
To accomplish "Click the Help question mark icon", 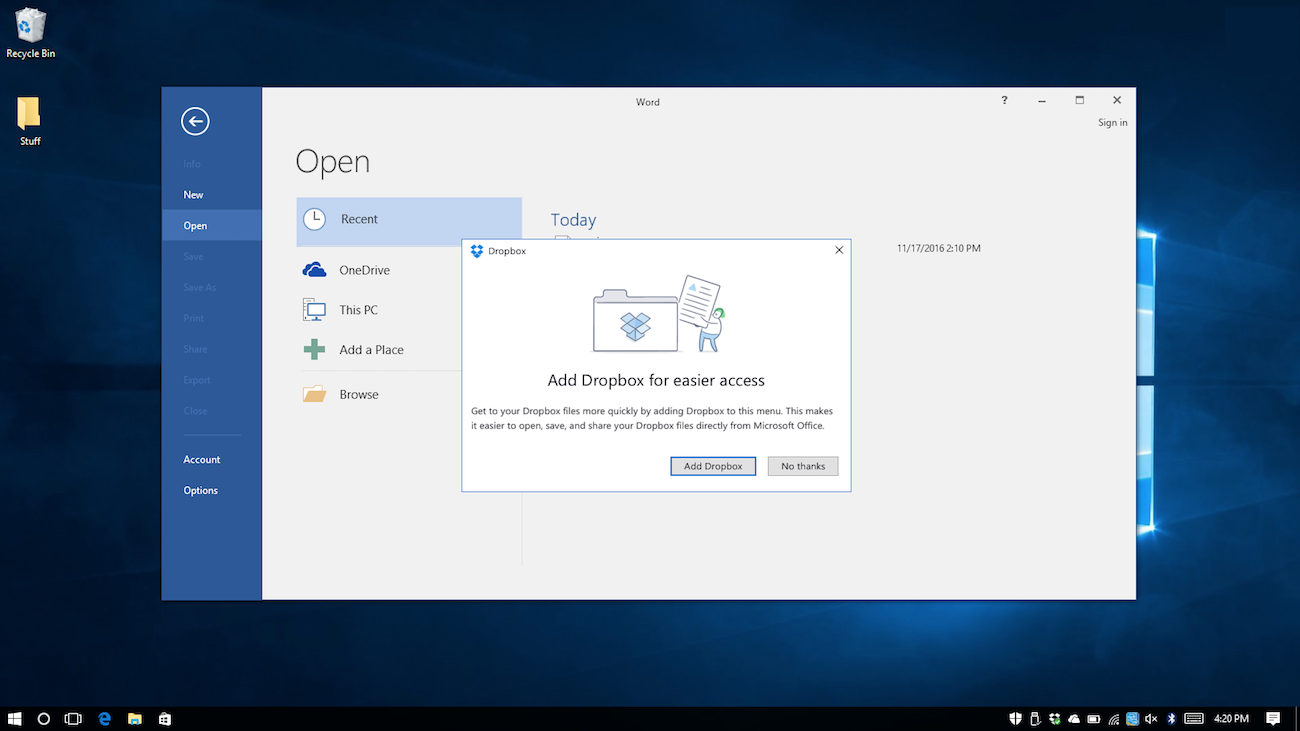I will 1004,100.
